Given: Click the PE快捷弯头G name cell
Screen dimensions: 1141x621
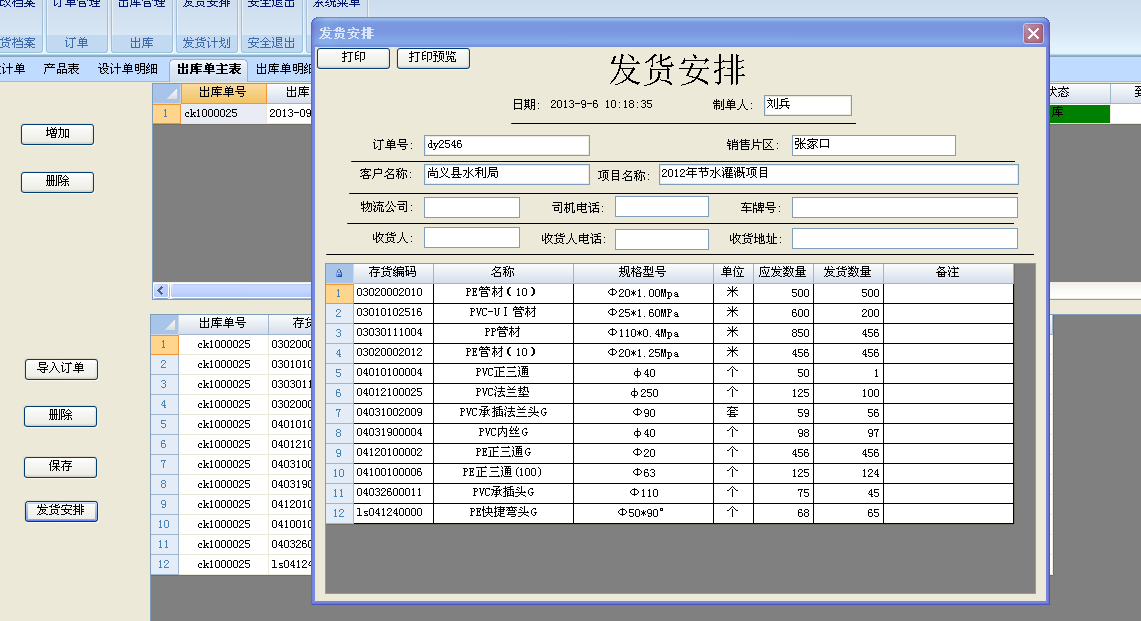Looking at the screenshot, I should click(503, 513).
